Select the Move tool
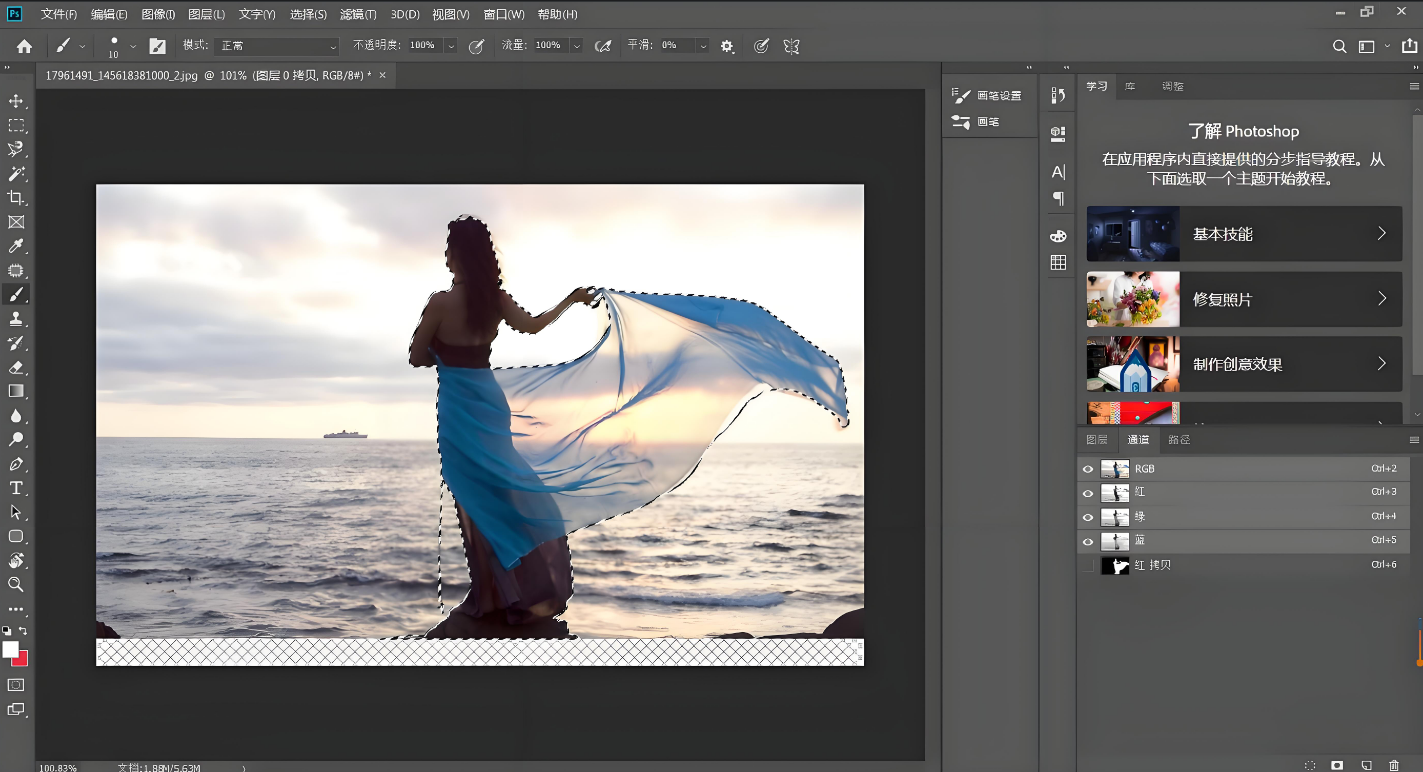 tap(16, 101)
